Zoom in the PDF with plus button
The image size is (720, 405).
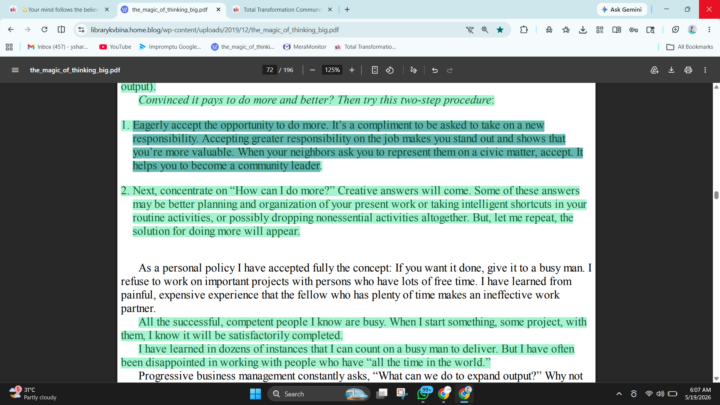(352, 70)
